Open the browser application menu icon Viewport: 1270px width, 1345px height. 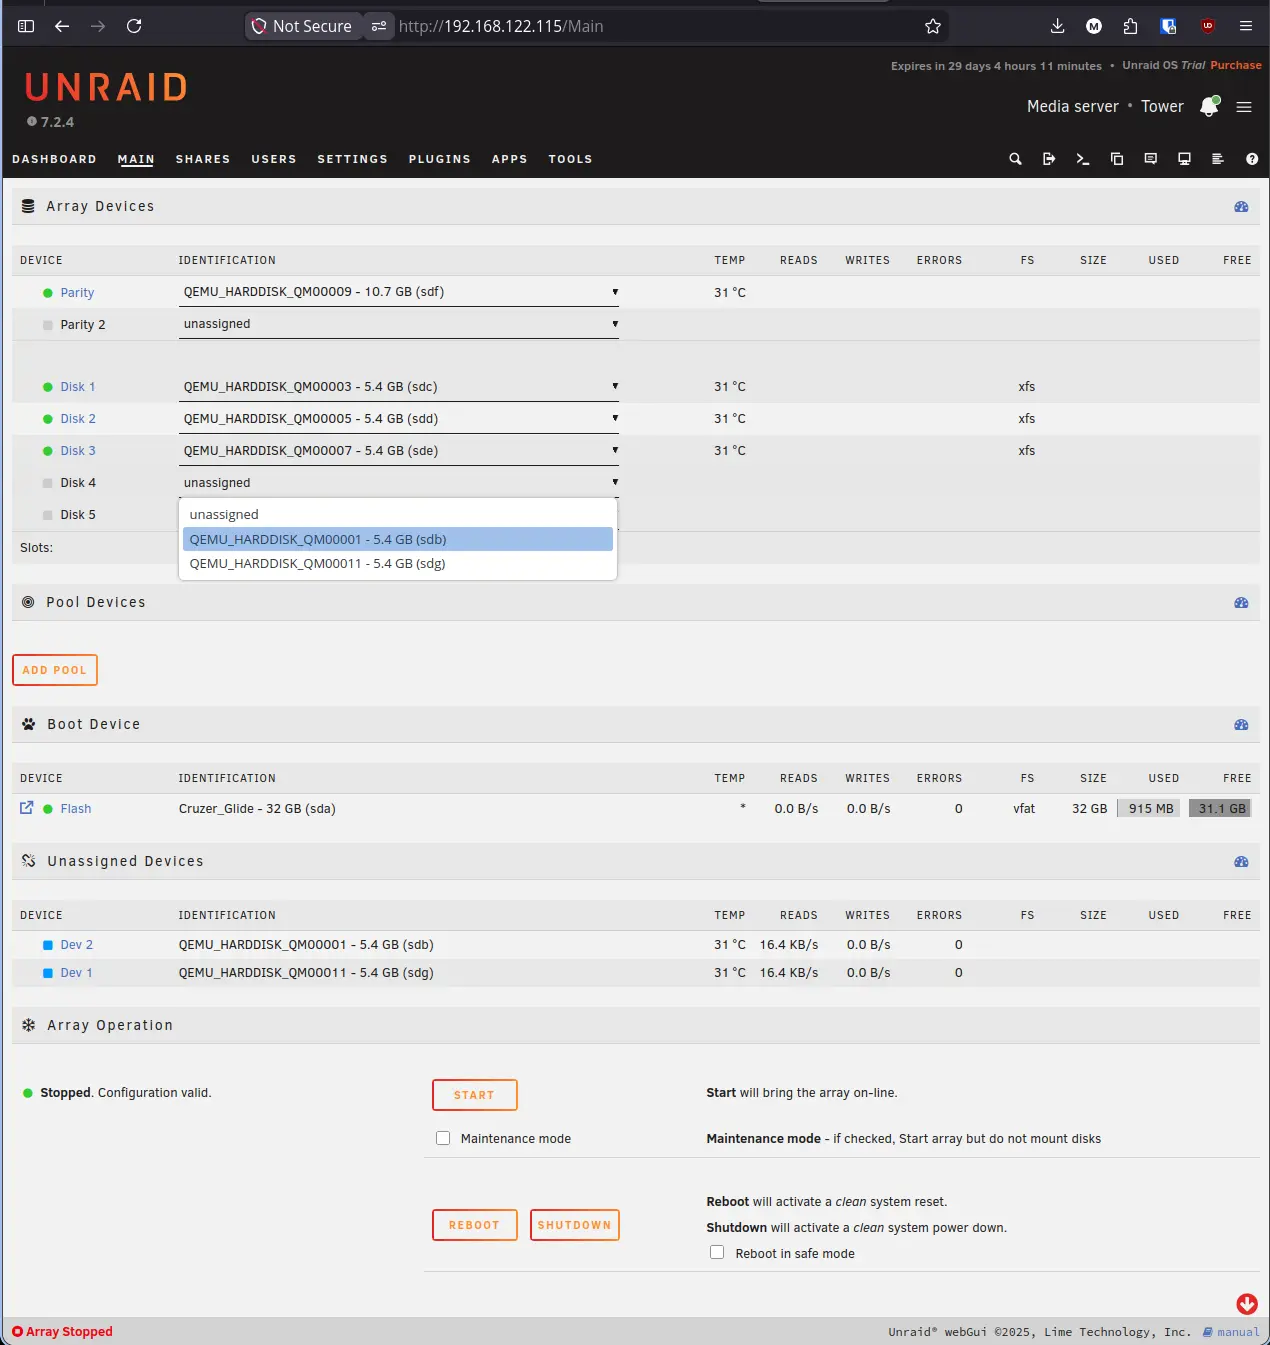(x=1246, y=26)
